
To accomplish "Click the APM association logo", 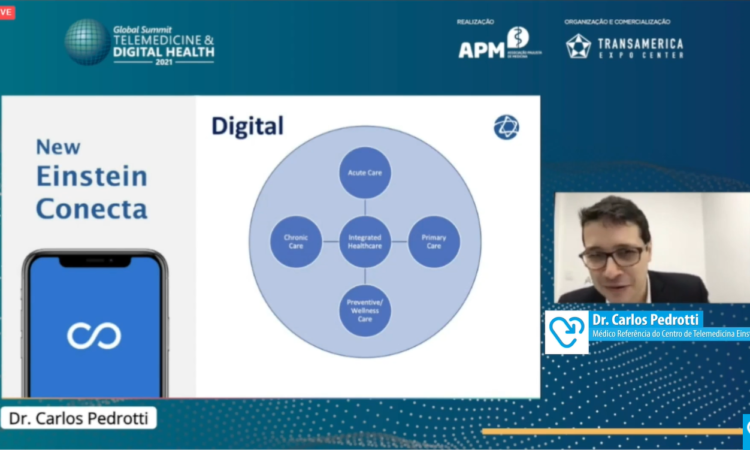I will tap(499, 44).
